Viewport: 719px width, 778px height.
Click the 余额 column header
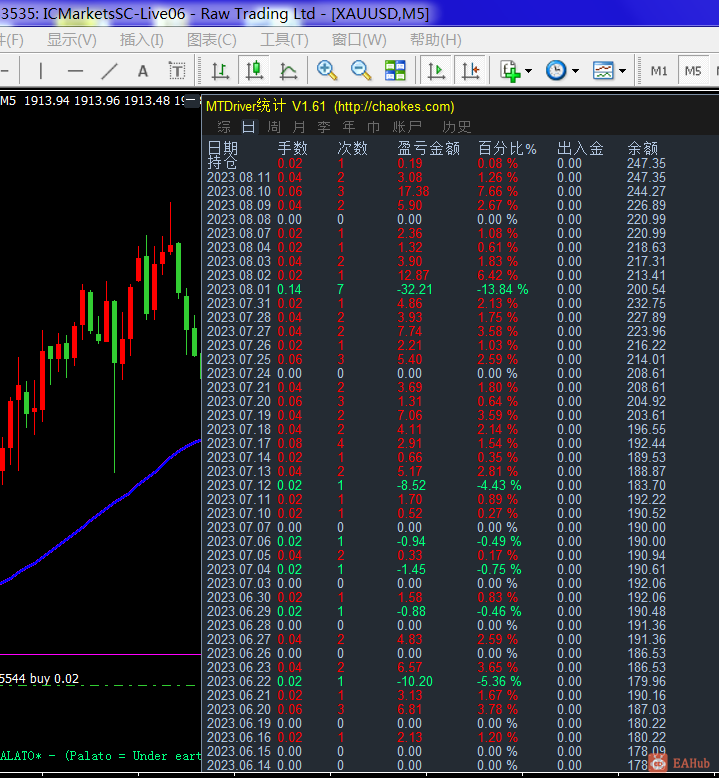pos(643,148)
